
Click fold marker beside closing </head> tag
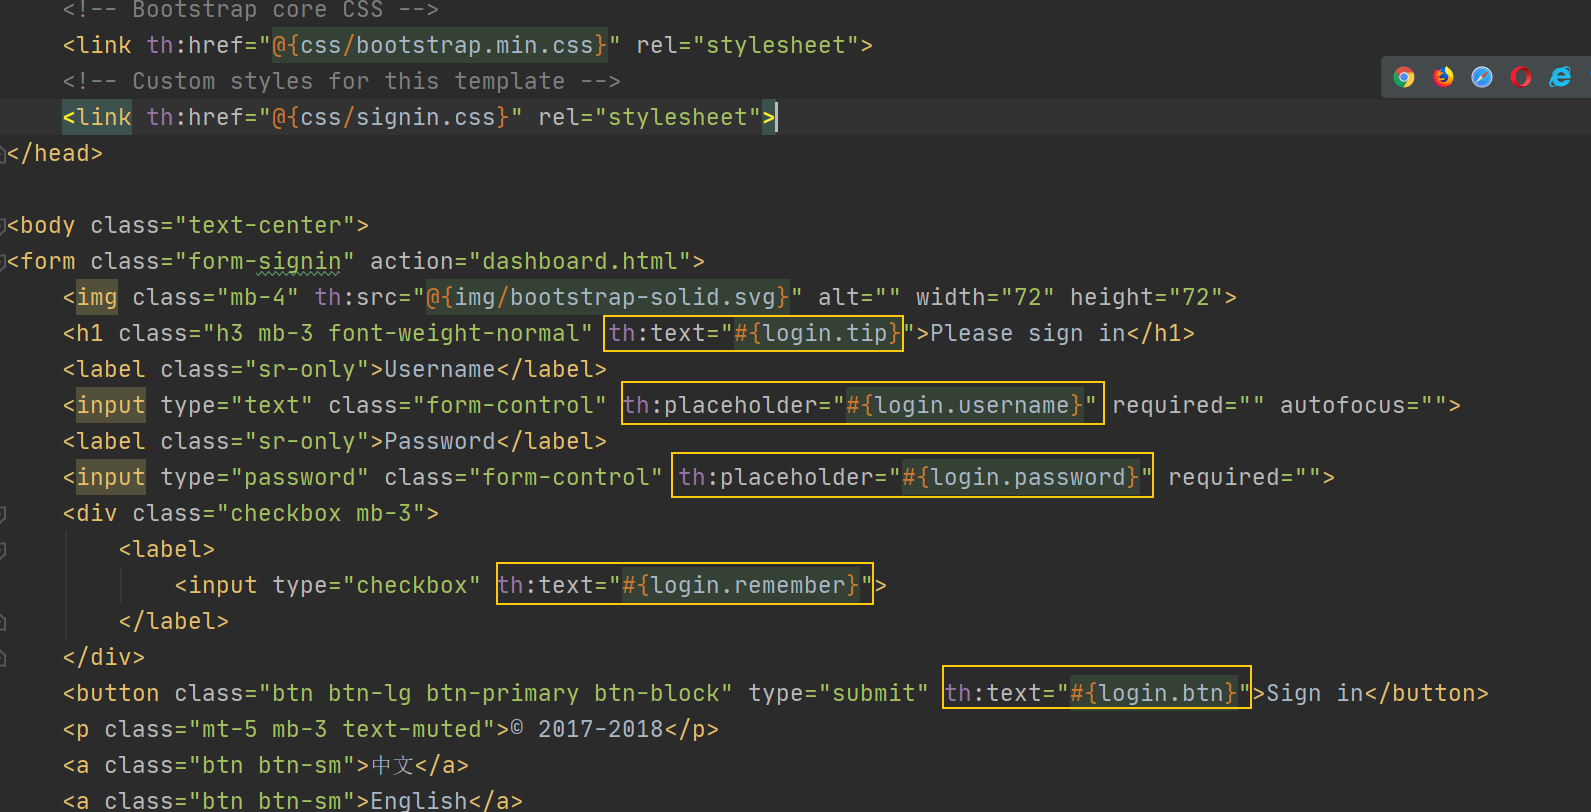[3, 154]
